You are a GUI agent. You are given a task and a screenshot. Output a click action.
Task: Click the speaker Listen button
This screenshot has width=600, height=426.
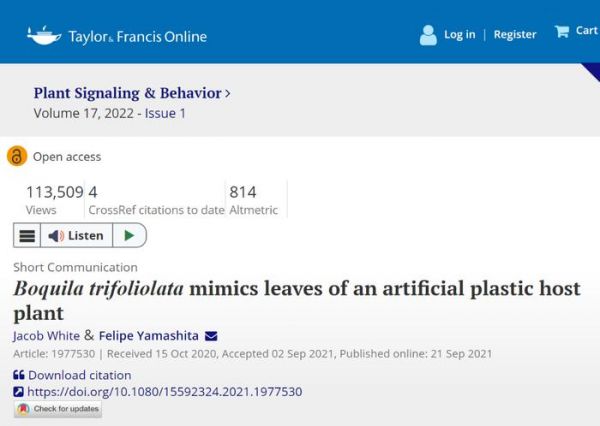(77, 235)
